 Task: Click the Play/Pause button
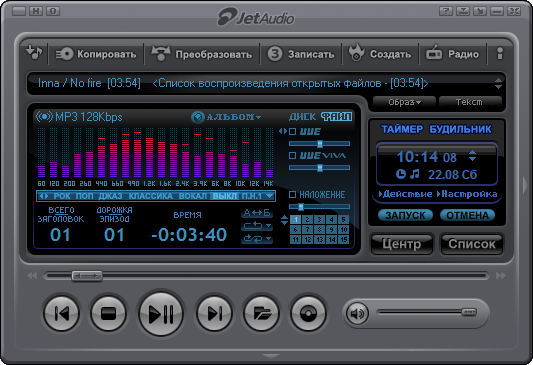click(x=161, y=313)
